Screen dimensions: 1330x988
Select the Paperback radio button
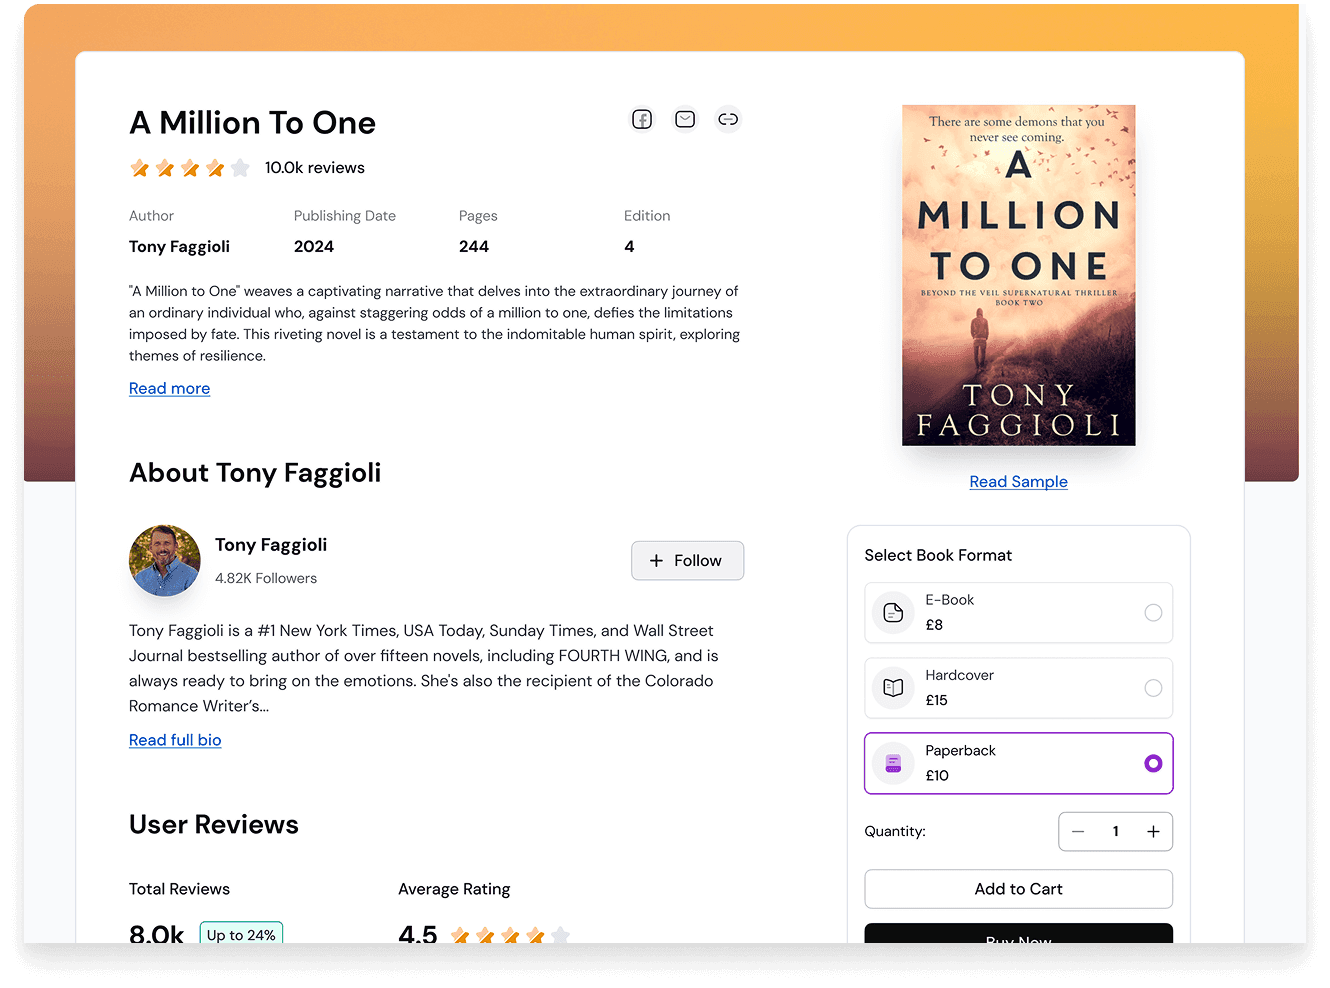(x=1153, y=764)
